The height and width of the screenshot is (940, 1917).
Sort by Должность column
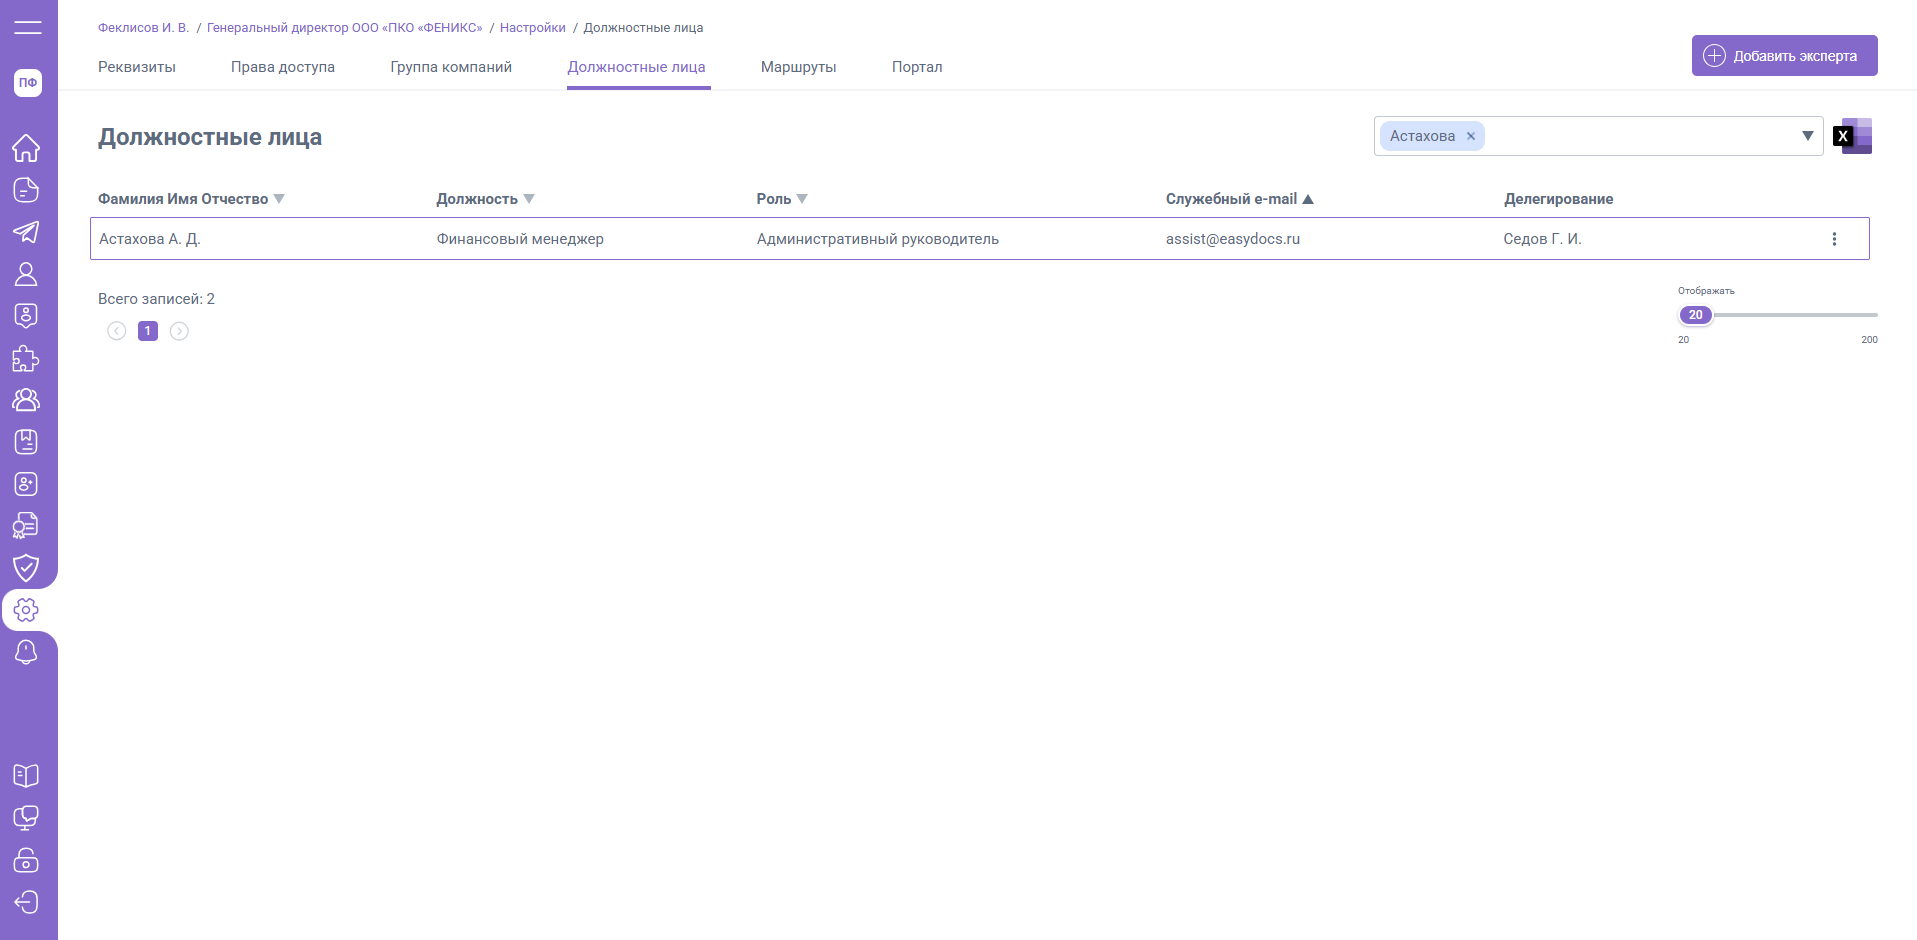(x=485, y=199)
